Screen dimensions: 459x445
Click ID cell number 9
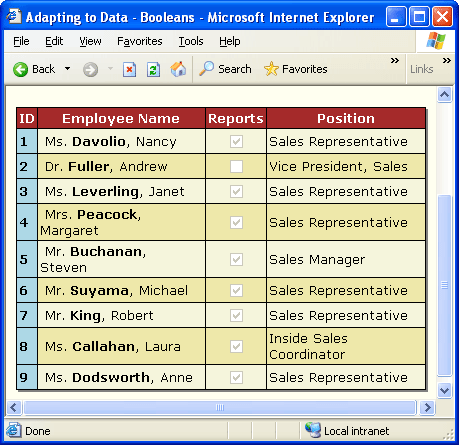tap(27, 377)
